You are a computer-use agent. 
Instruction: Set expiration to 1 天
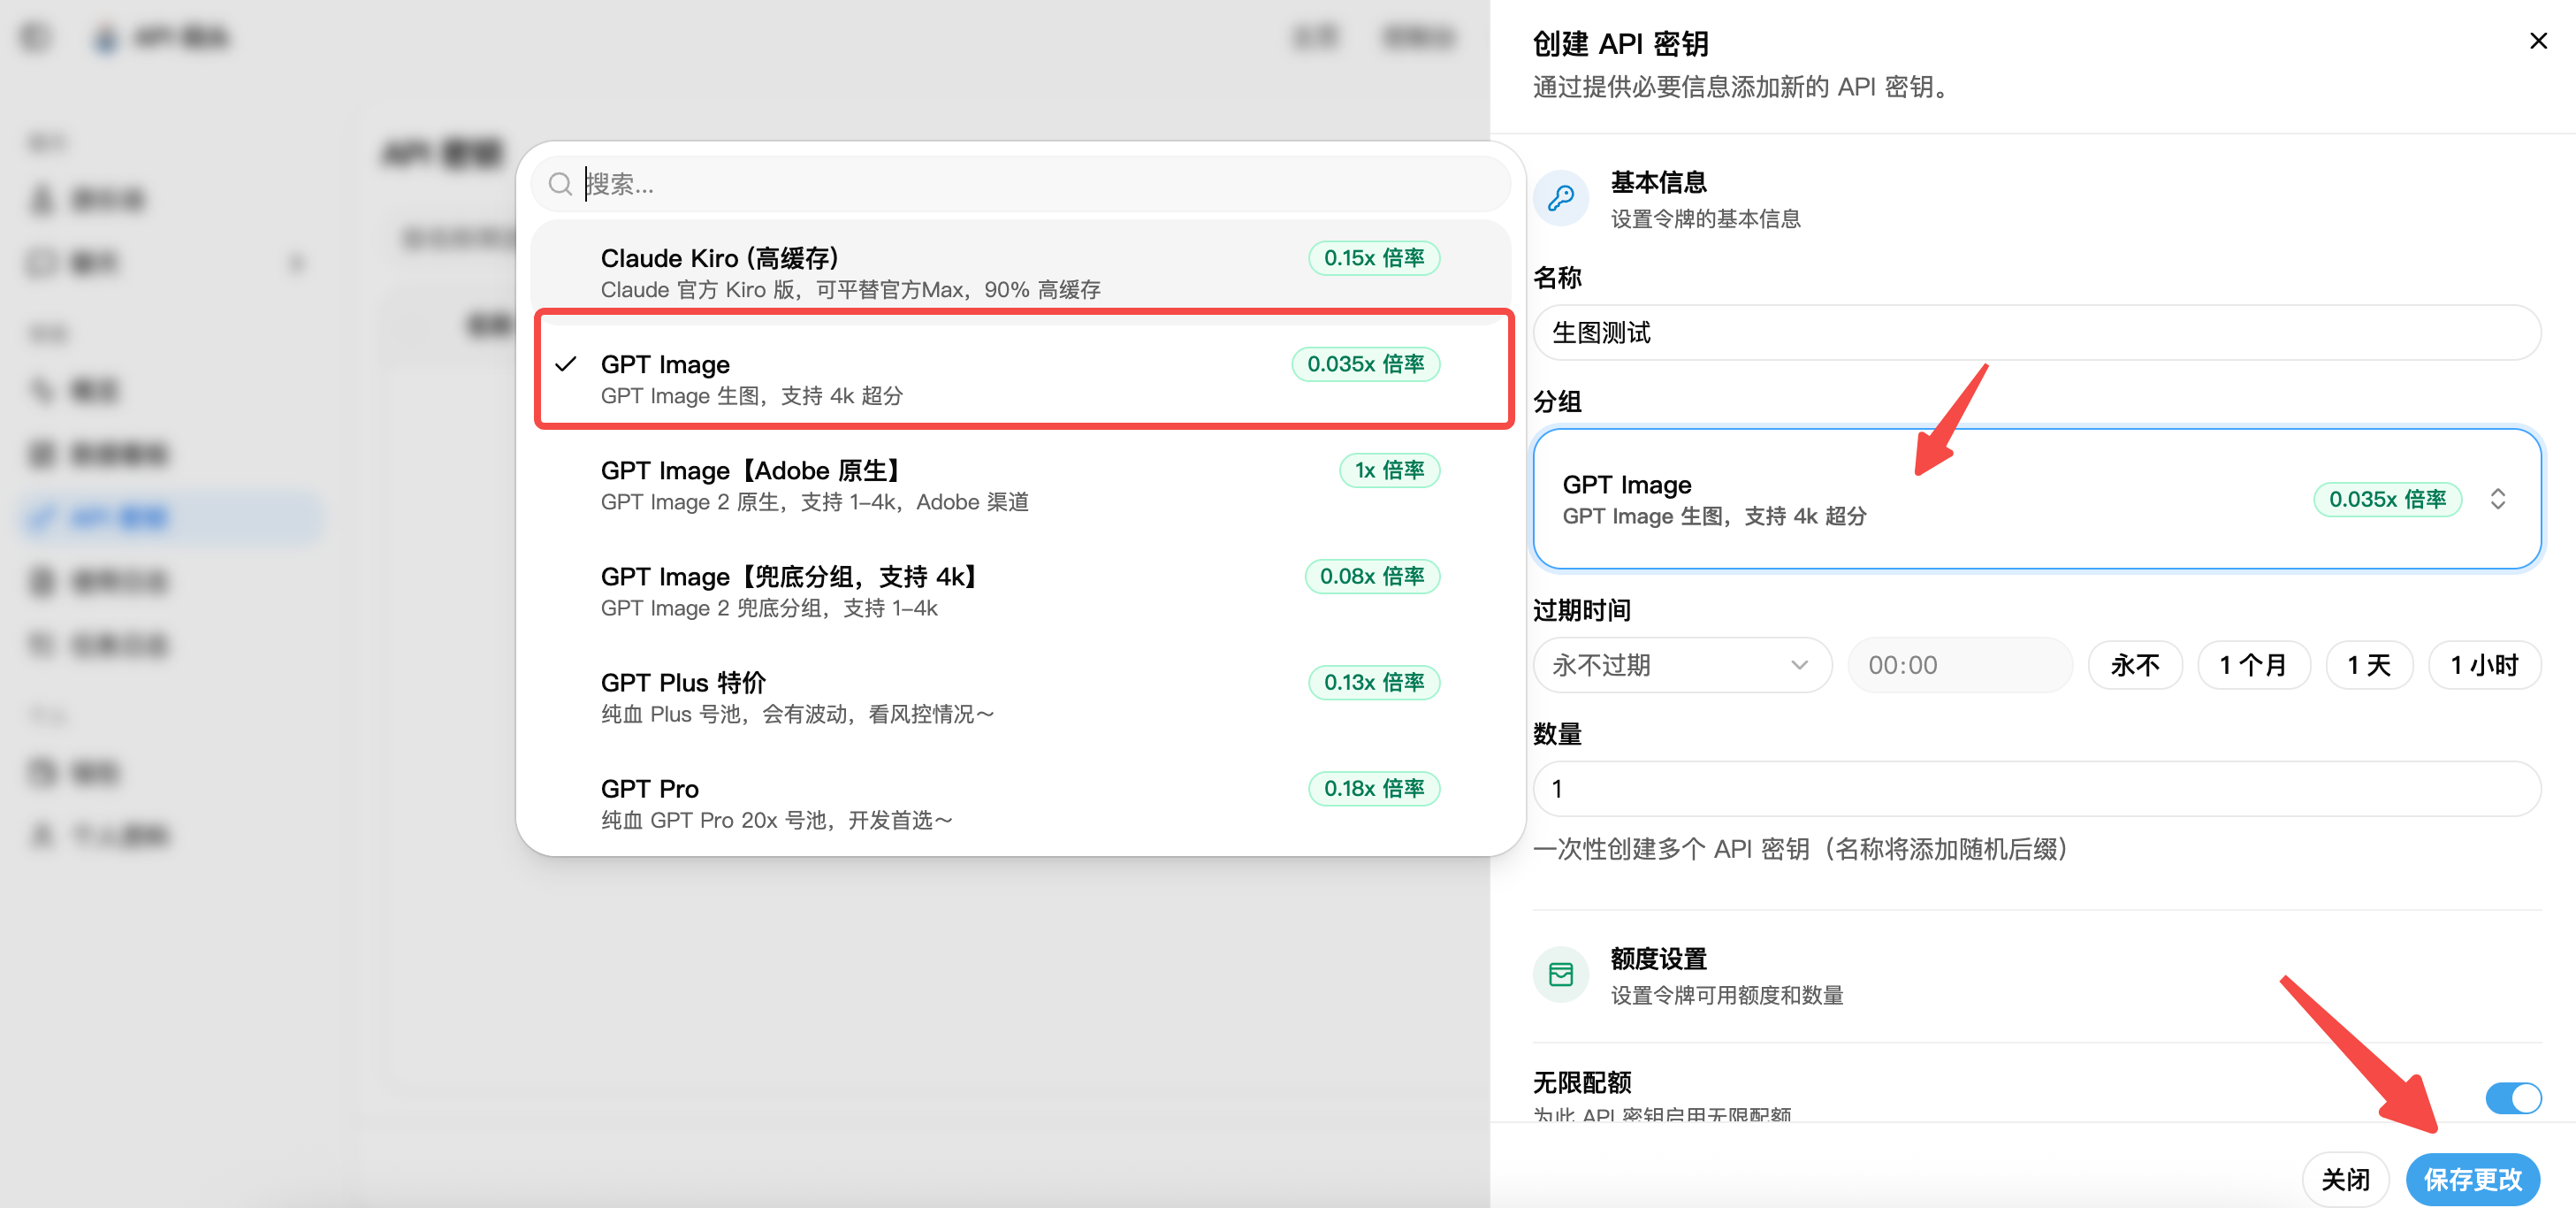coord(2368,665)
